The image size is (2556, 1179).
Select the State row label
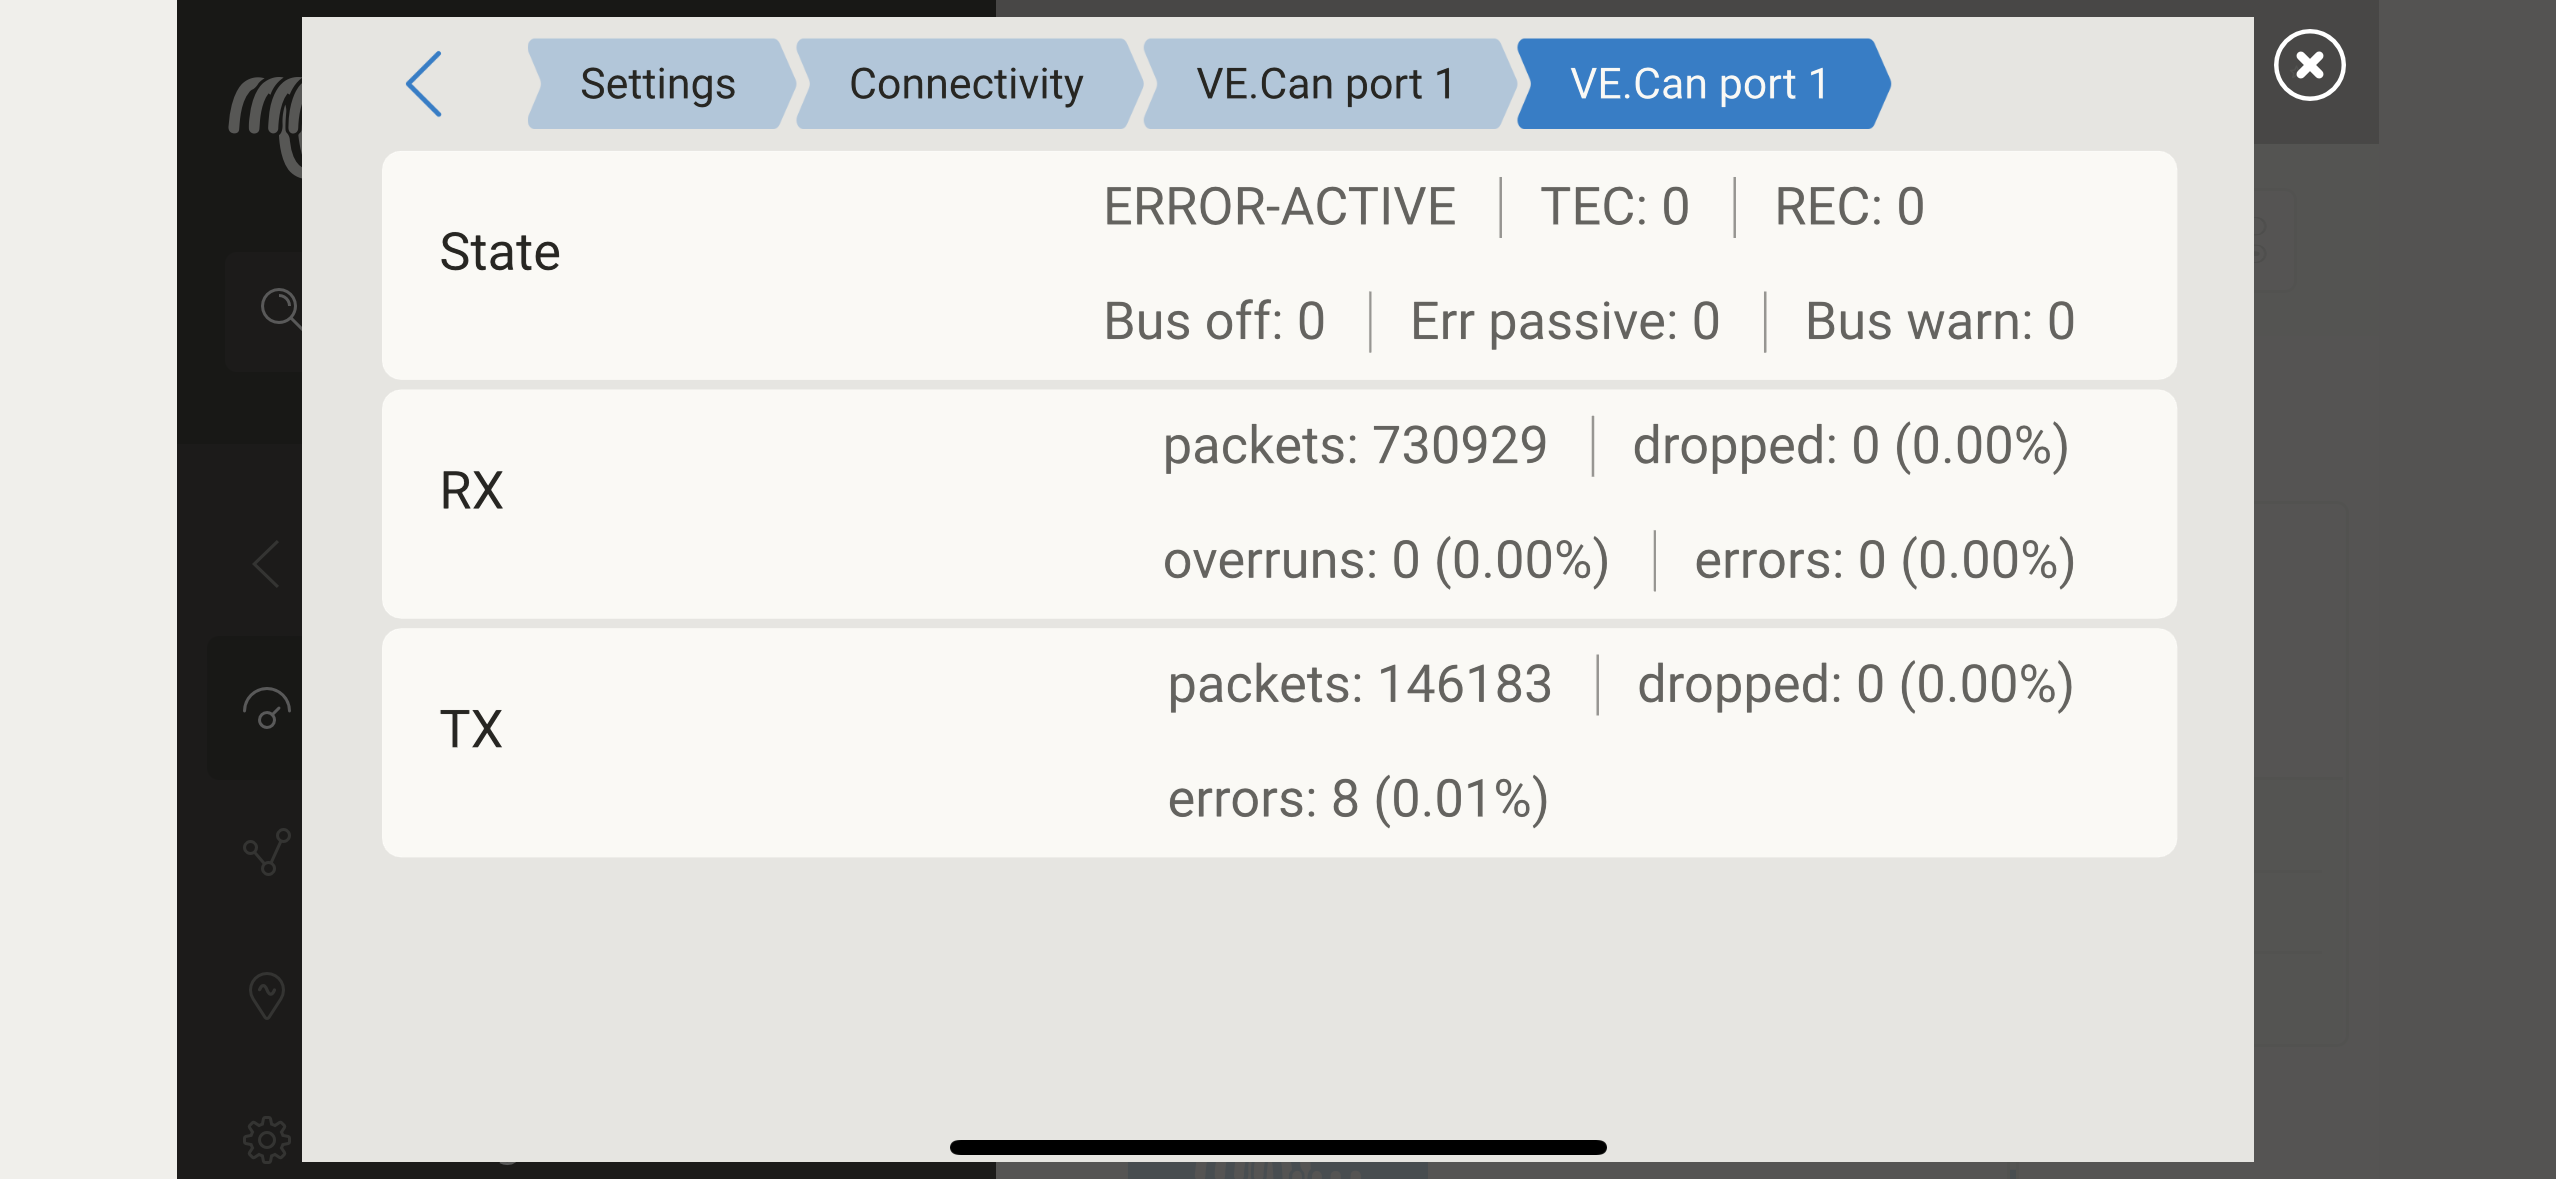pos(500,252)
